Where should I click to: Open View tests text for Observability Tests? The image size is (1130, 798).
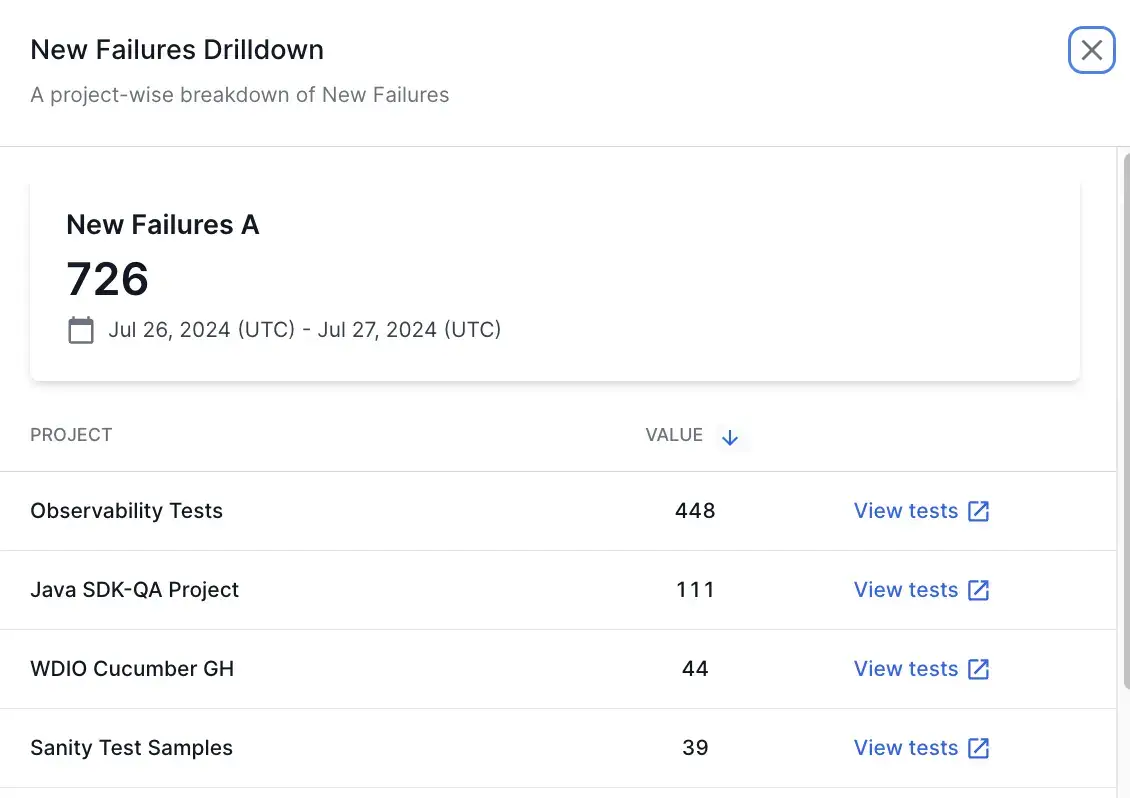point(905,511)
